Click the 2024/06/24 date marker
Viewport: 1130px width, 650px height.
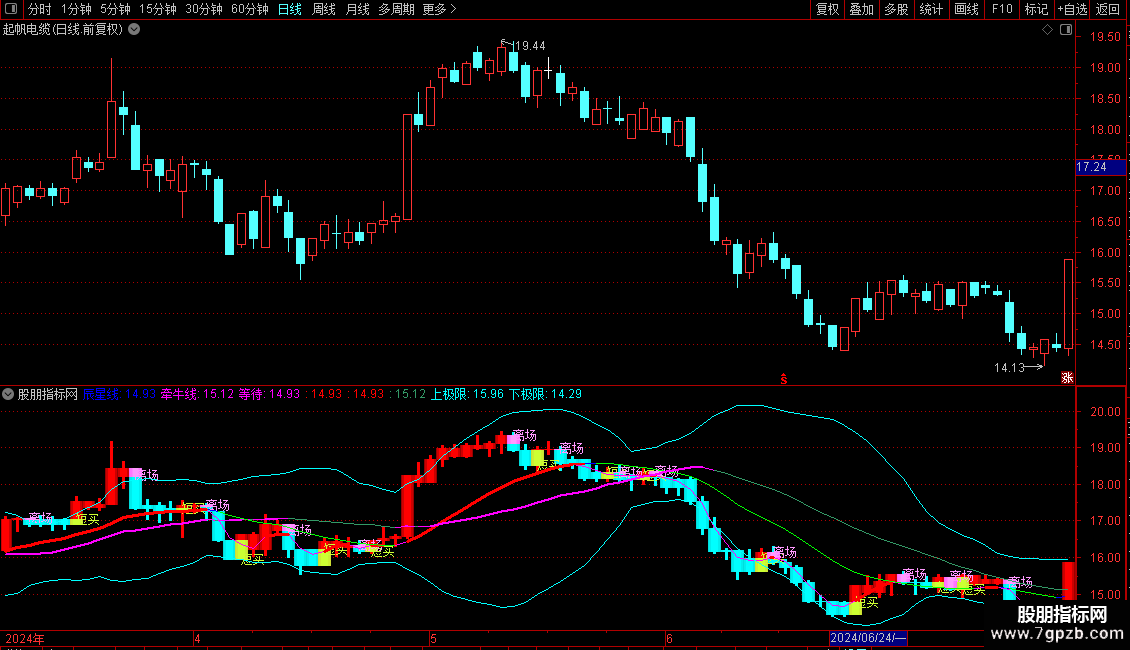pyautogui.click(x=868, y=638)
